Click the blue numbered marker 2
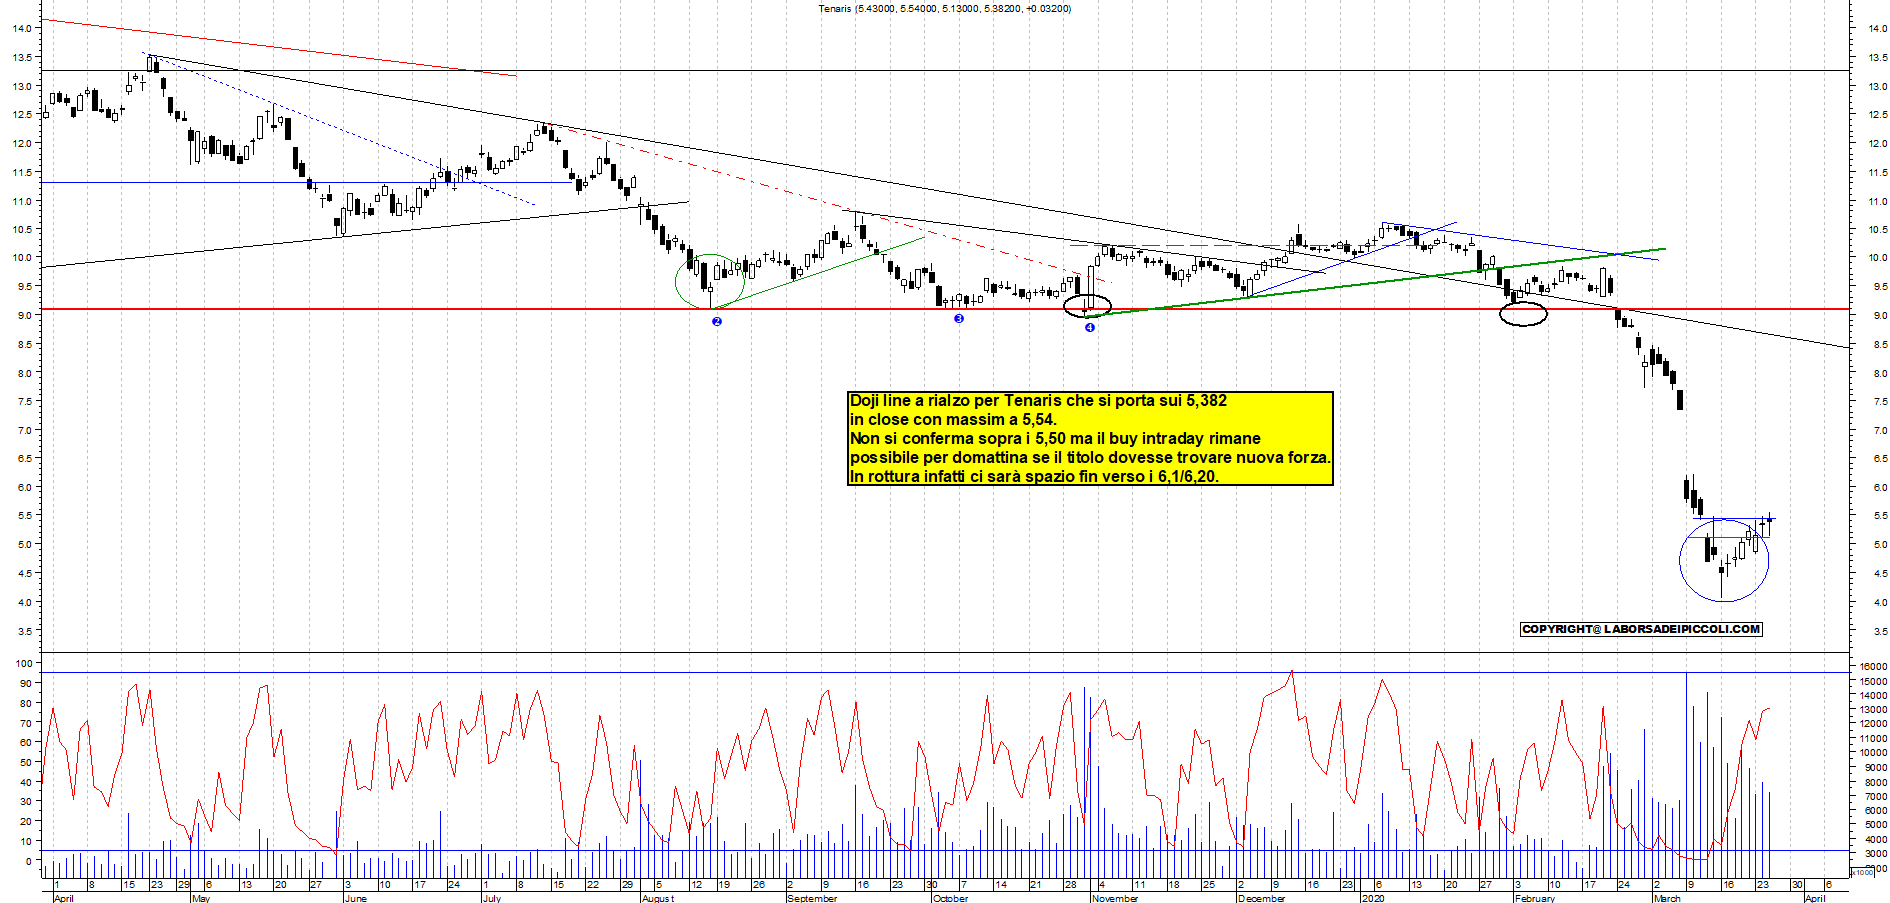The height and width of the screenshot is (903, 1890). (716, 321)
